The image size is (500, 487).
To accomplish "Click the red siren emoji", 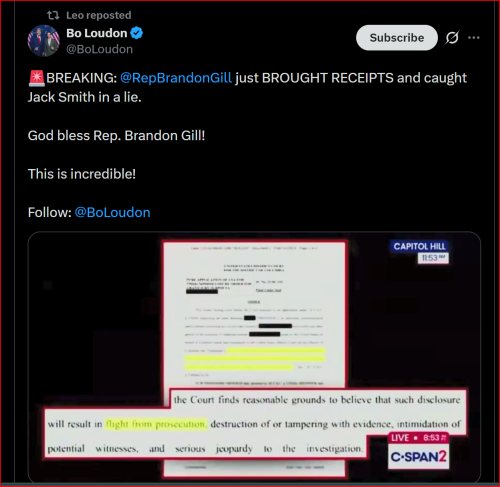I will point(36,78).
